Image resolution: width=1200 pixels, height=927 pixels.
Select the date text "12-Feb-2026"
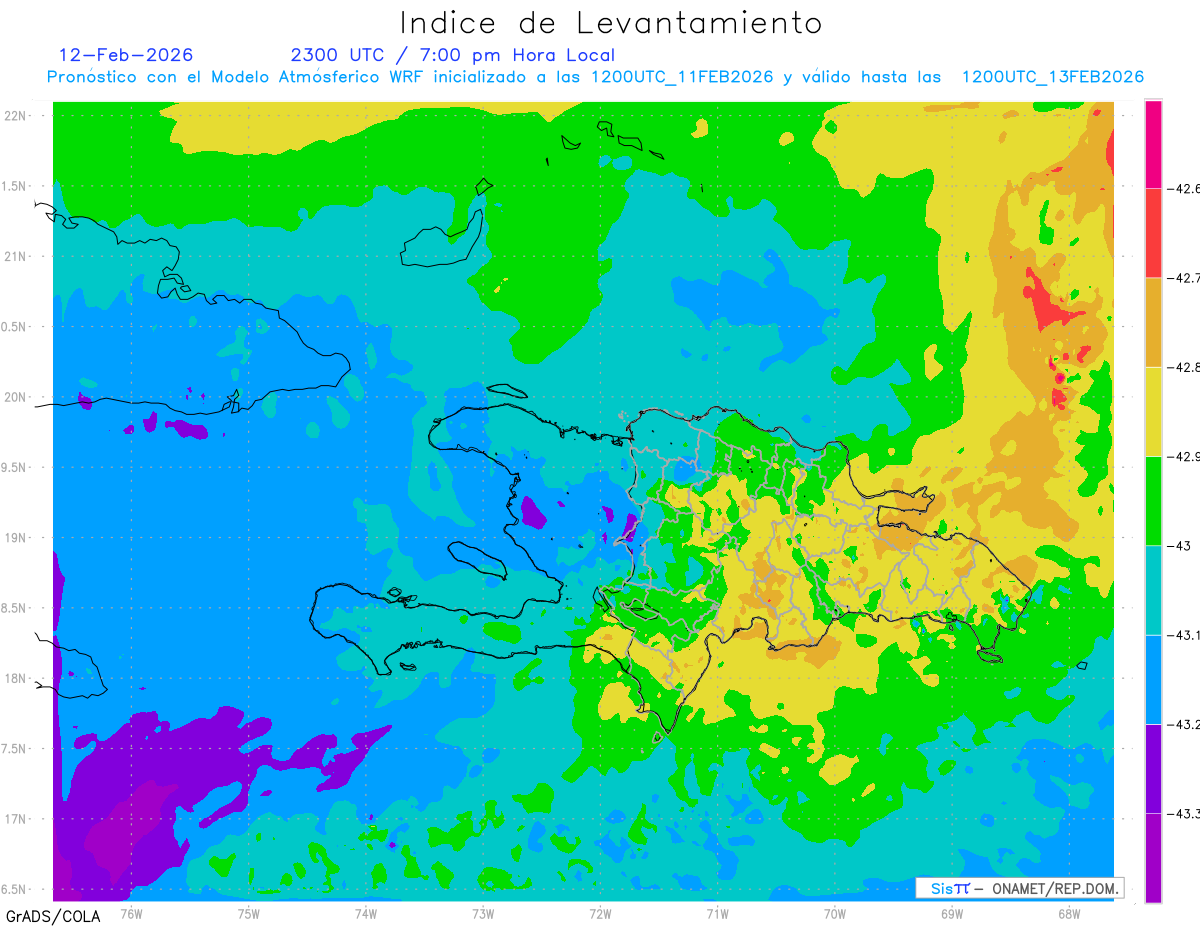[x=126, y=55]
